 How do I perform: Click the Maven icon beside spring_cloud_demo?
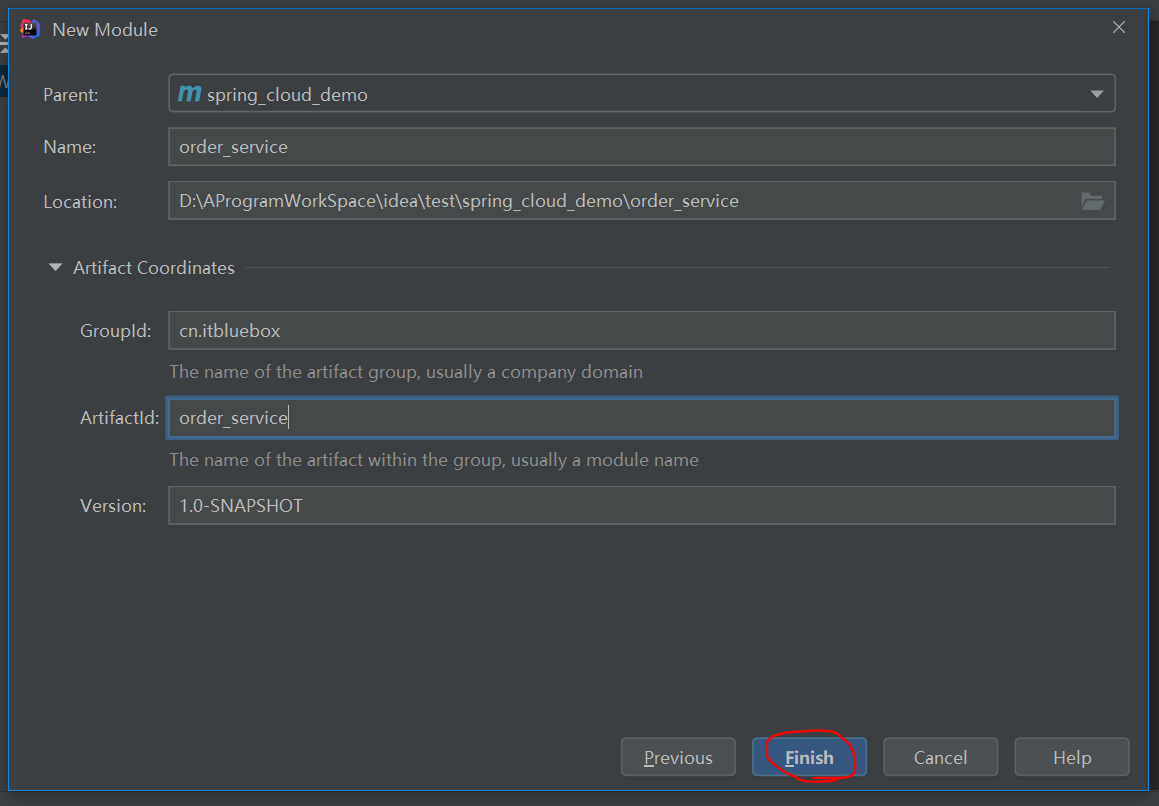[189, 95]
